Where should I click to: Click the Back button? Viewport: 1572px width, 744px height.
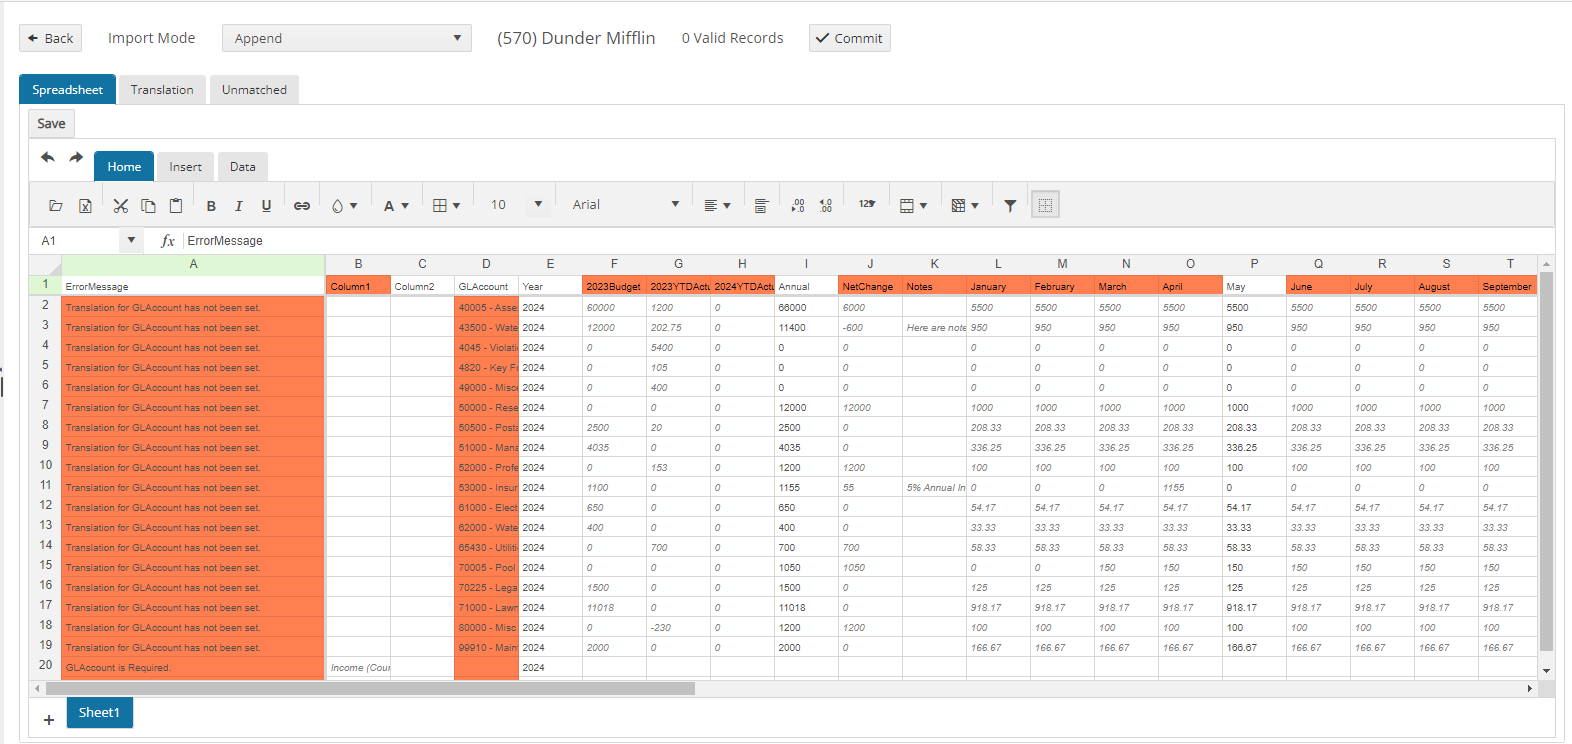50,38
